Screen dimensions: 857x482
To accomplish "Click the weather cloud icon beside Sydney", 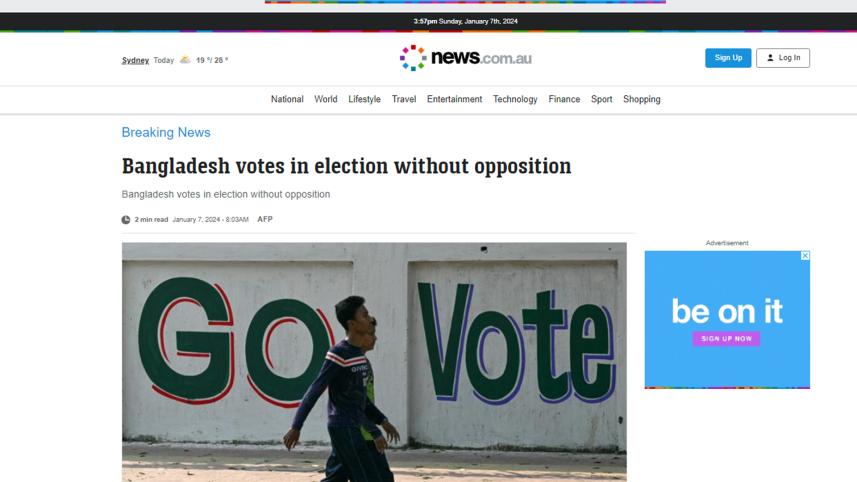I will pyautogui.click(x=185, y=60).
